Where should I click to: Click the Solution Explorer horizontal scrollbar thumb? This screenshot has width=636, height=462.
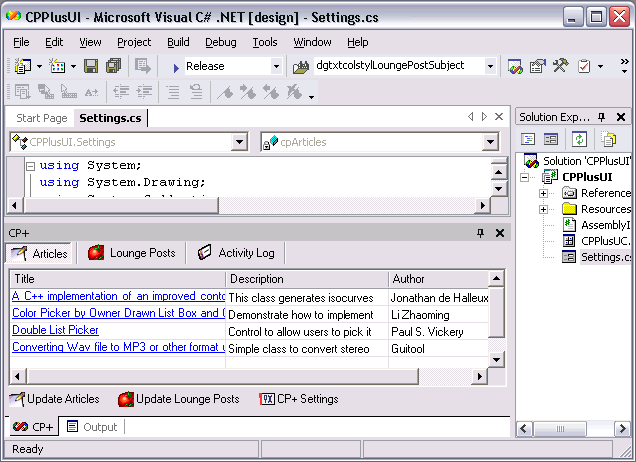560,428
